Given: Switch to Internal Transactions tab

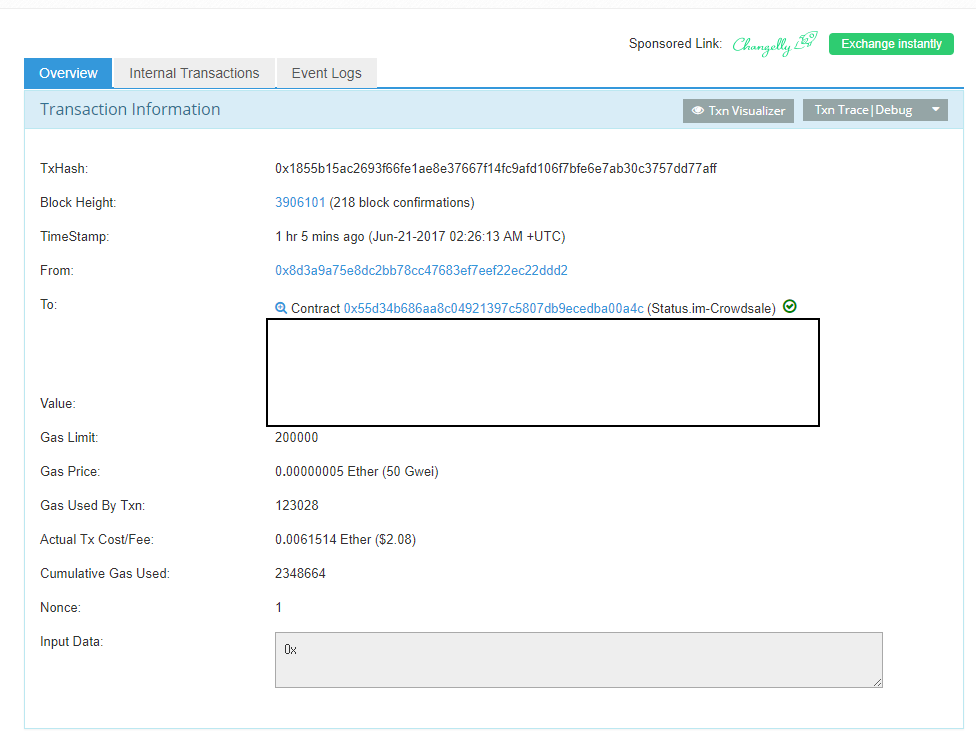Looking at the screenshot, I should click(194, 73).
